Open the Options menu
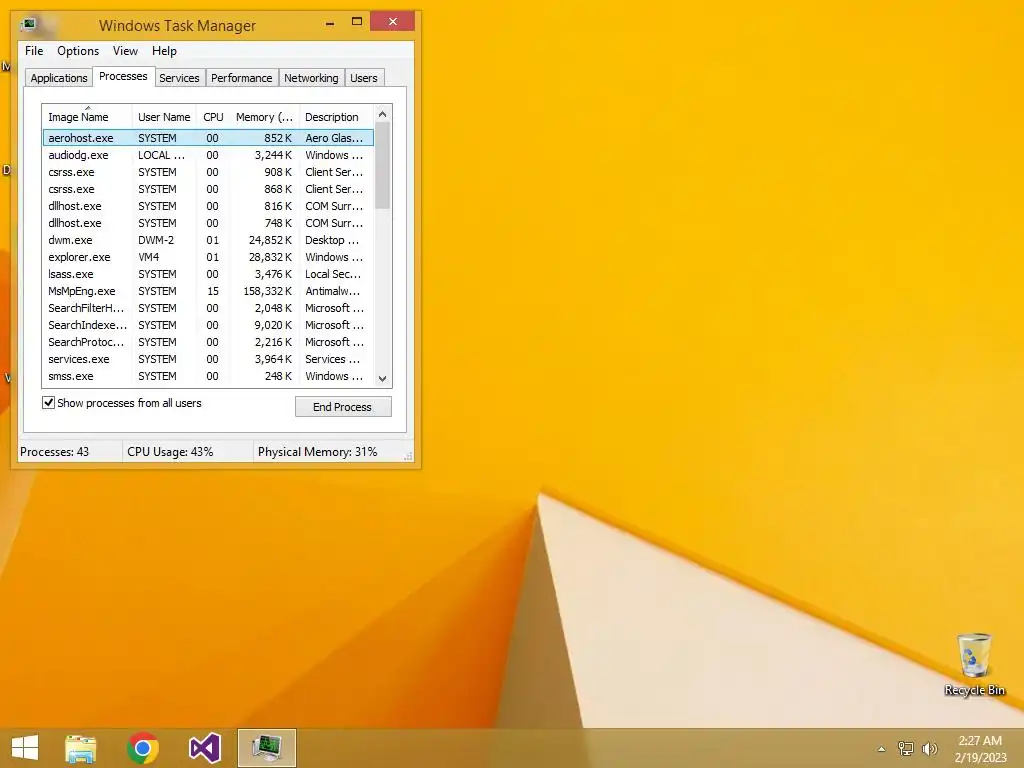Image resolution: width=1024 pixels, height=768 pixels. click(78, 51)
